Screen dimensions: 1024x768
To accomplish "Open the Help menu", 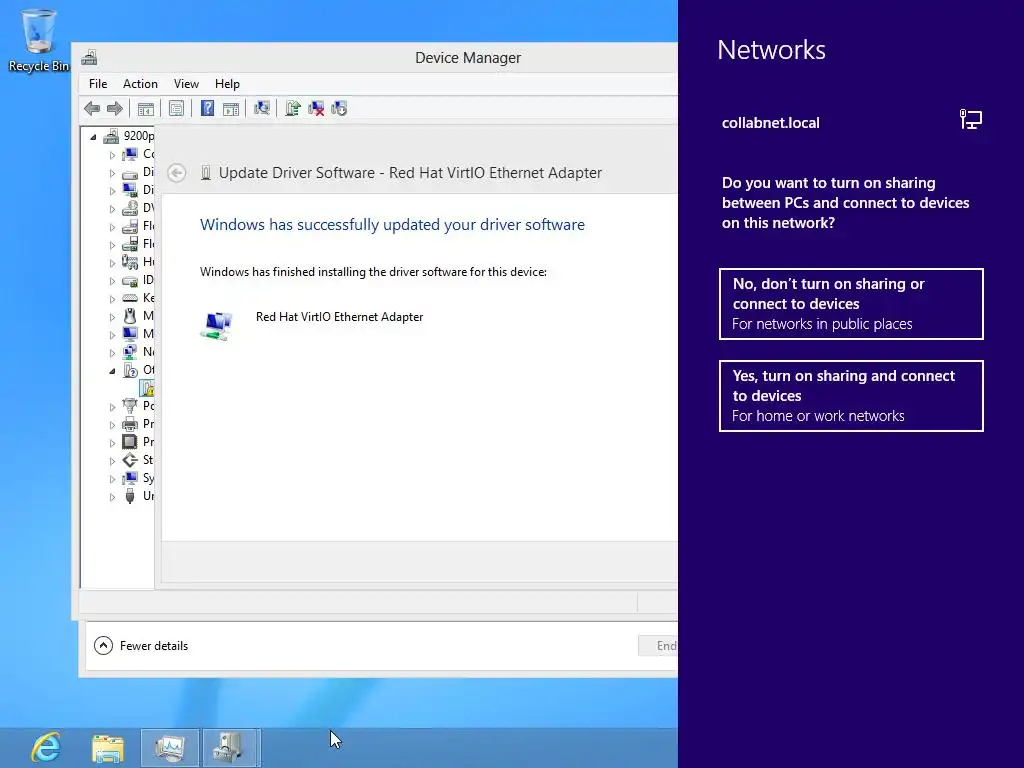I will tap(227, 84).
